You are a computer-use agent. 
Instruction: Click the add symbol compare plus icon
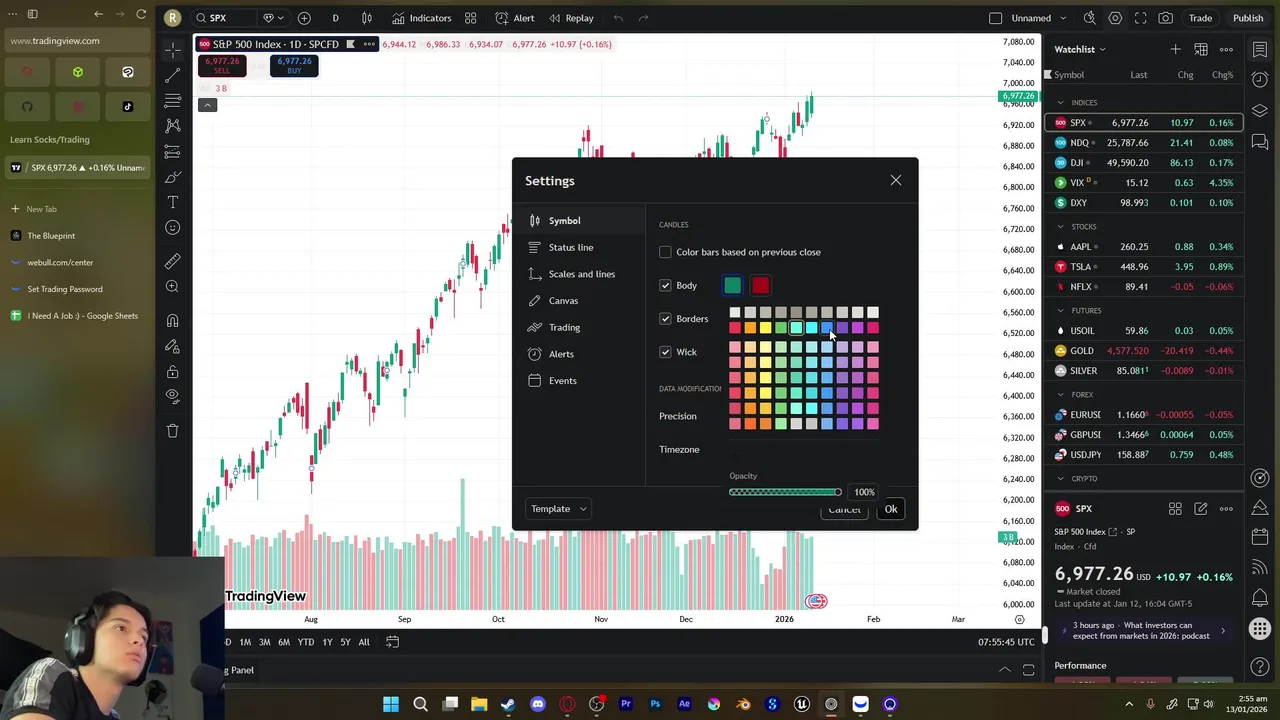[304, 18]
